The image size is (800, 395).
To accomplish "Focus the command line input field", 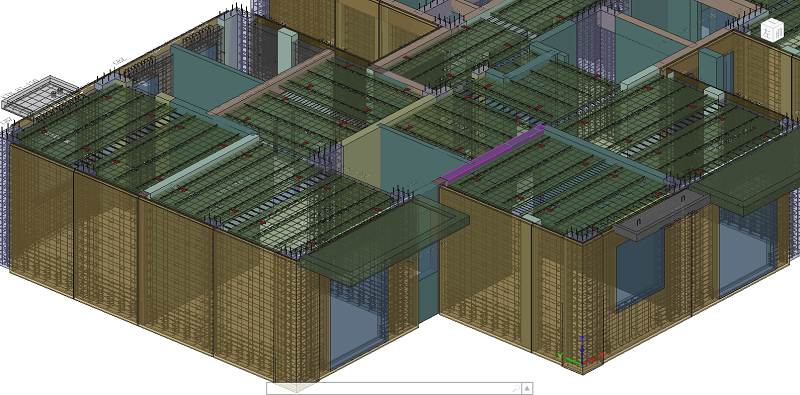I will point(389,388).
